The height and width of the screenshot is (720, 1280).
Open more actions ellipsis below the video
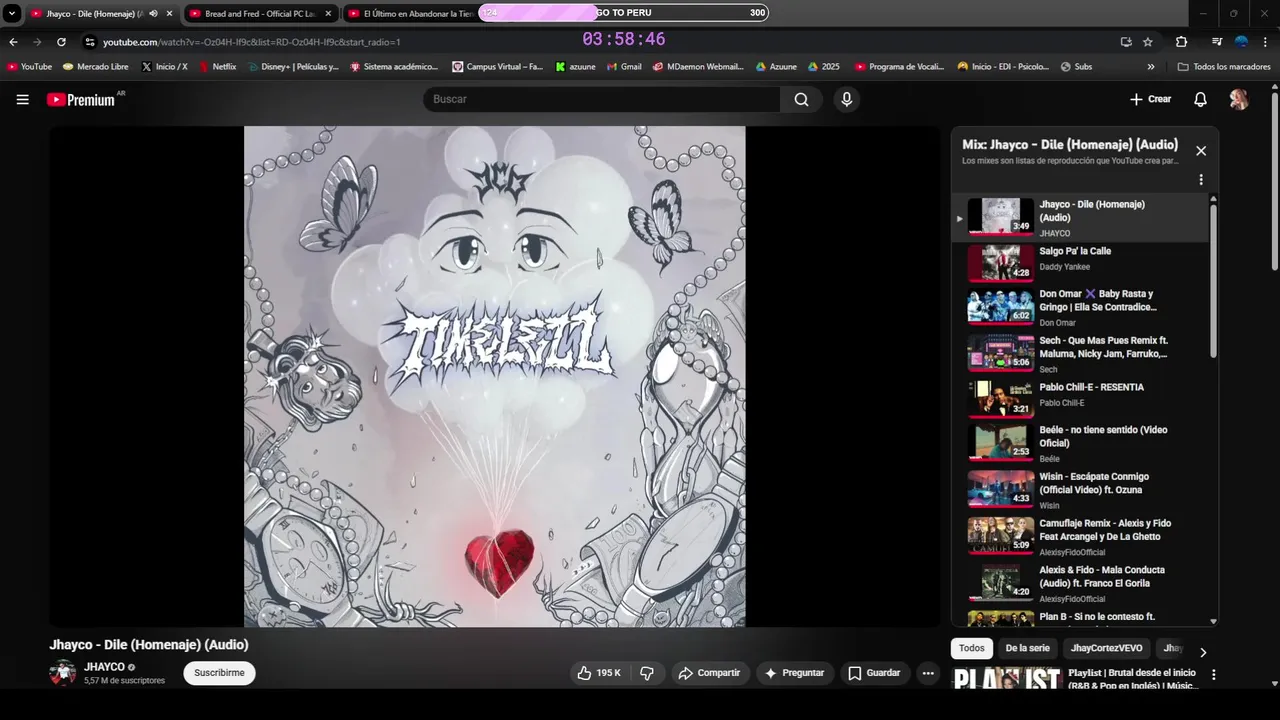pyautogui.click(x=928, y=673)
